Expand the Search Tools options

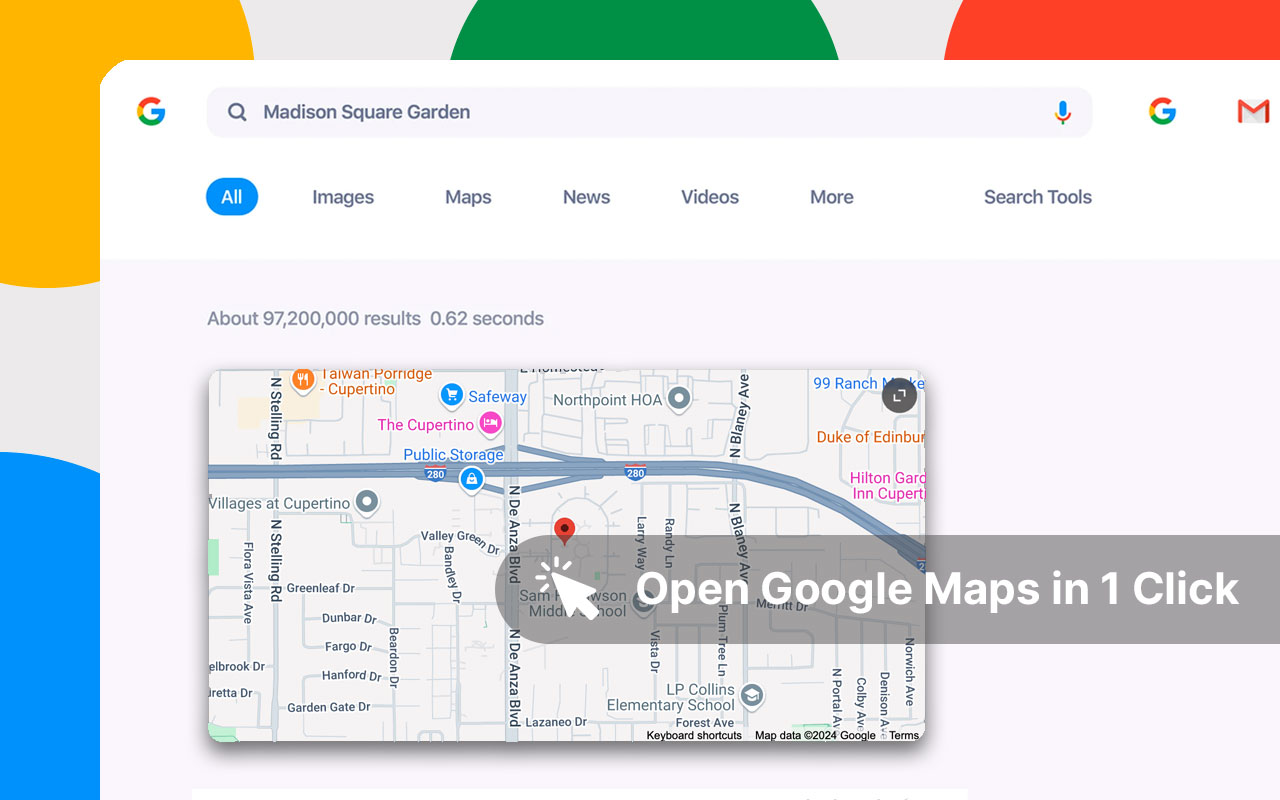(1037, 197)
